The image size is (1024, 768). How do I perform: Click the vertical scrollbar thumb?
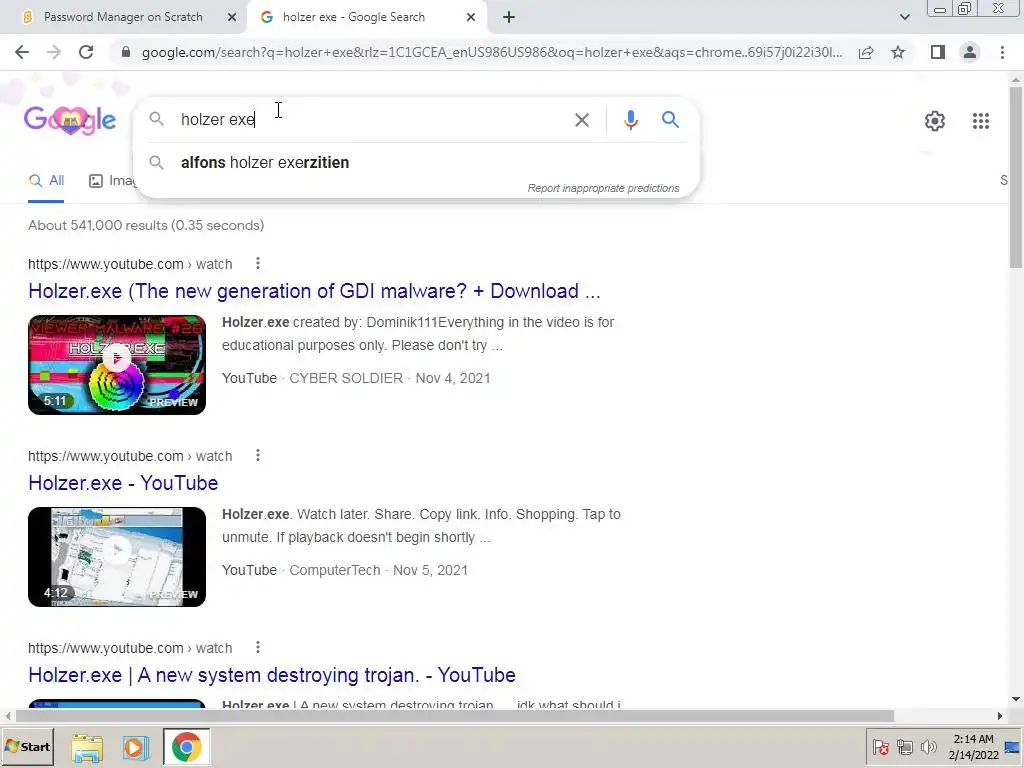coord(1016,176)
